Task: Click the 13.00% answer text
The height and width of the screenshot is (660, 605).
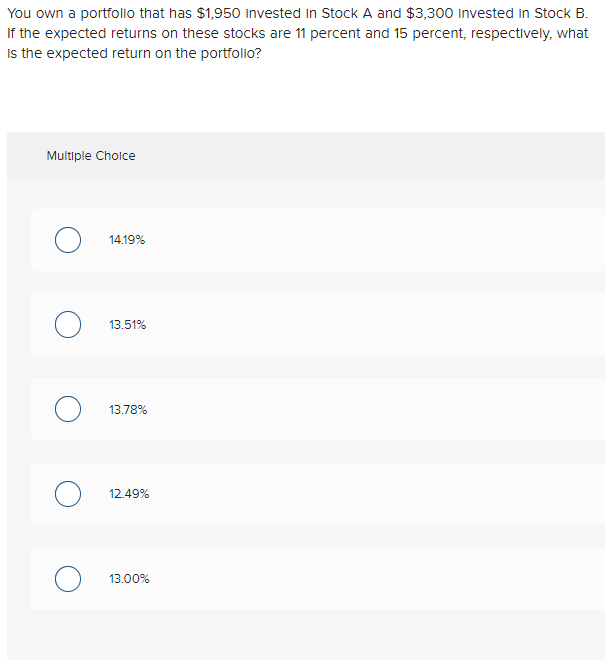Action: (128, 579)
